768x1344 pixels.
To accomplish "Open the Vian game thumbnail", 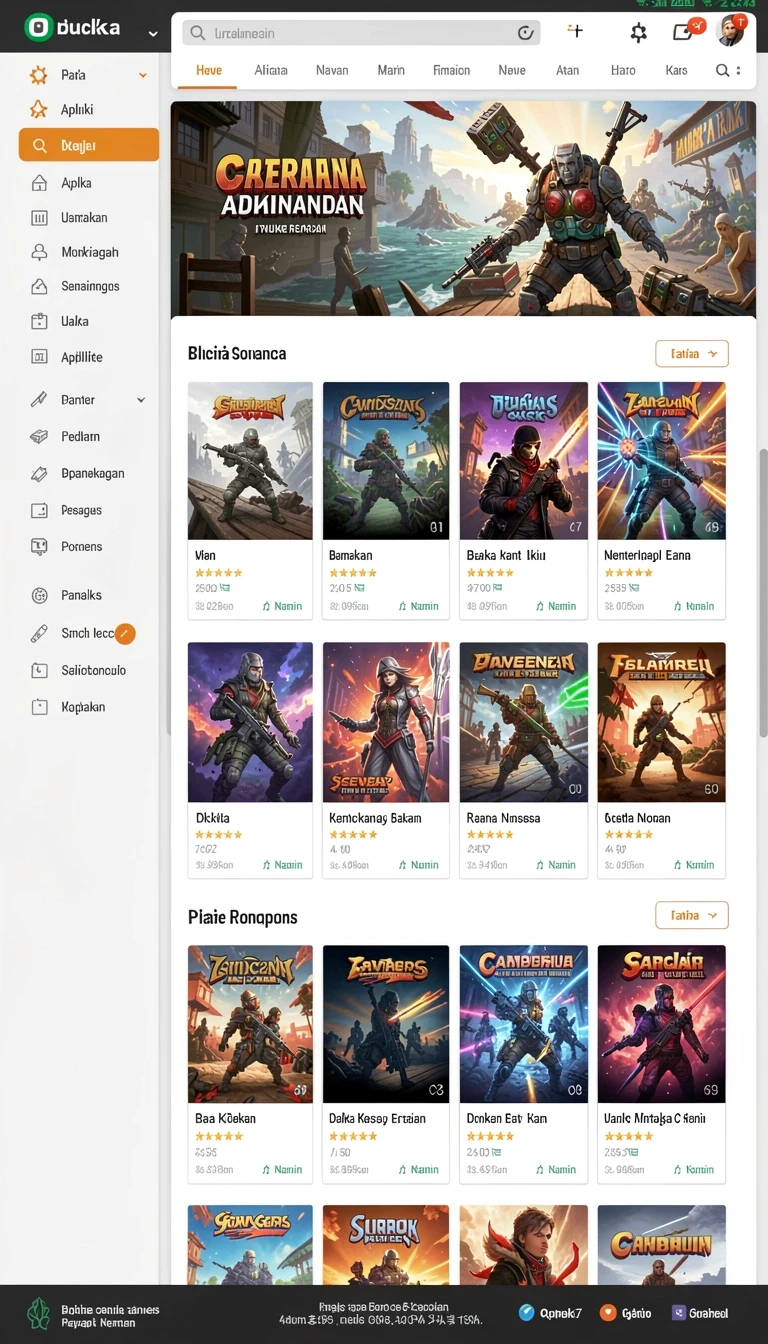I will [250, 461].
